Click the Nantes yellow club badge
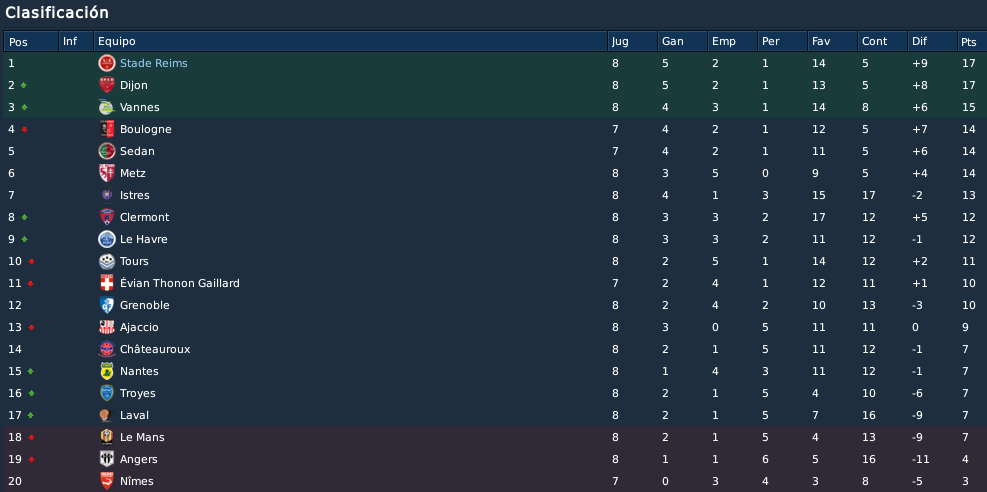Viewport: 987px width, 492px height. 106,371
